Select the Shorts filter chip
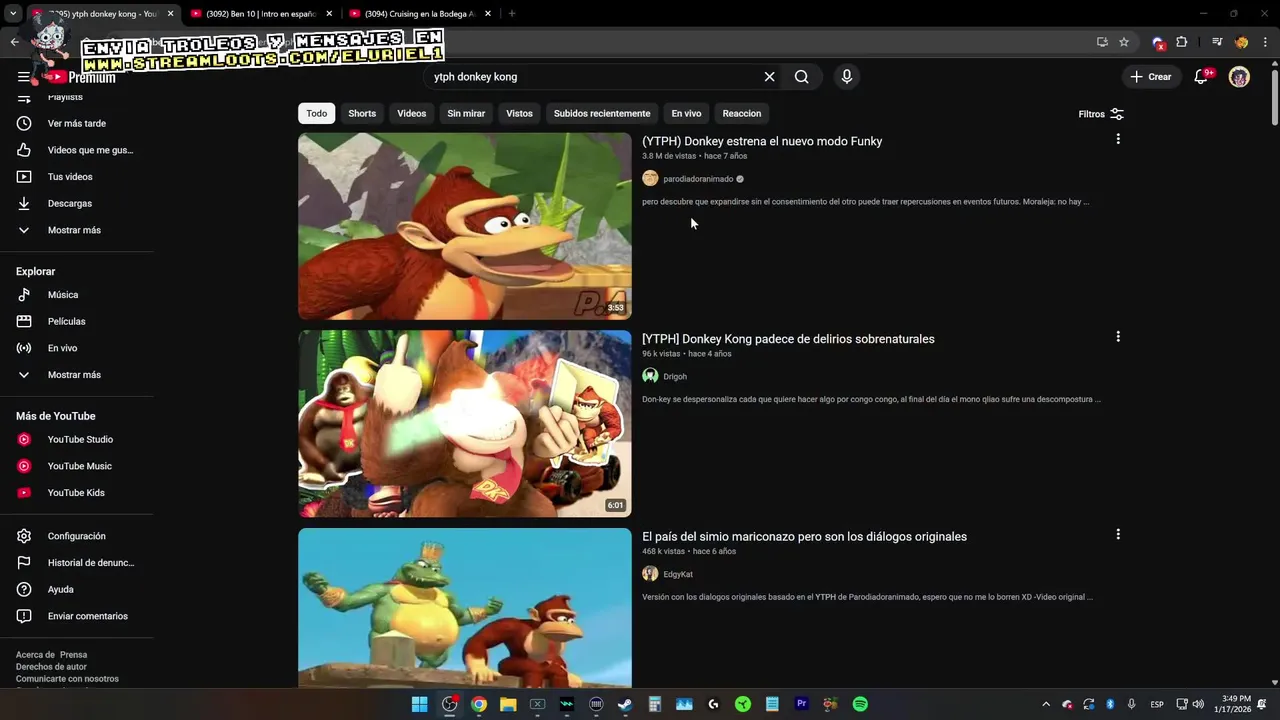Viewport: 1280px width, 720px height. [362, 114]
